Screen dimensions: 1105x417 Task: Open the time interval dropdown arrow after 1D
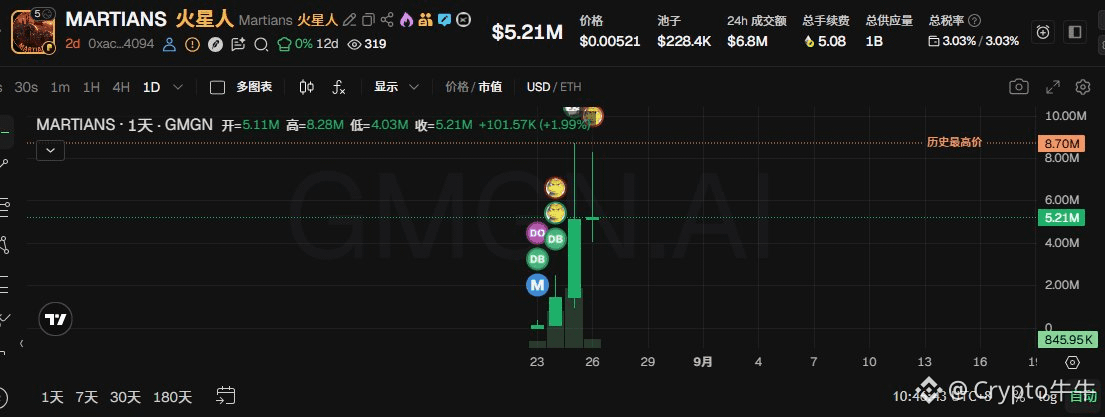(178, 87)
